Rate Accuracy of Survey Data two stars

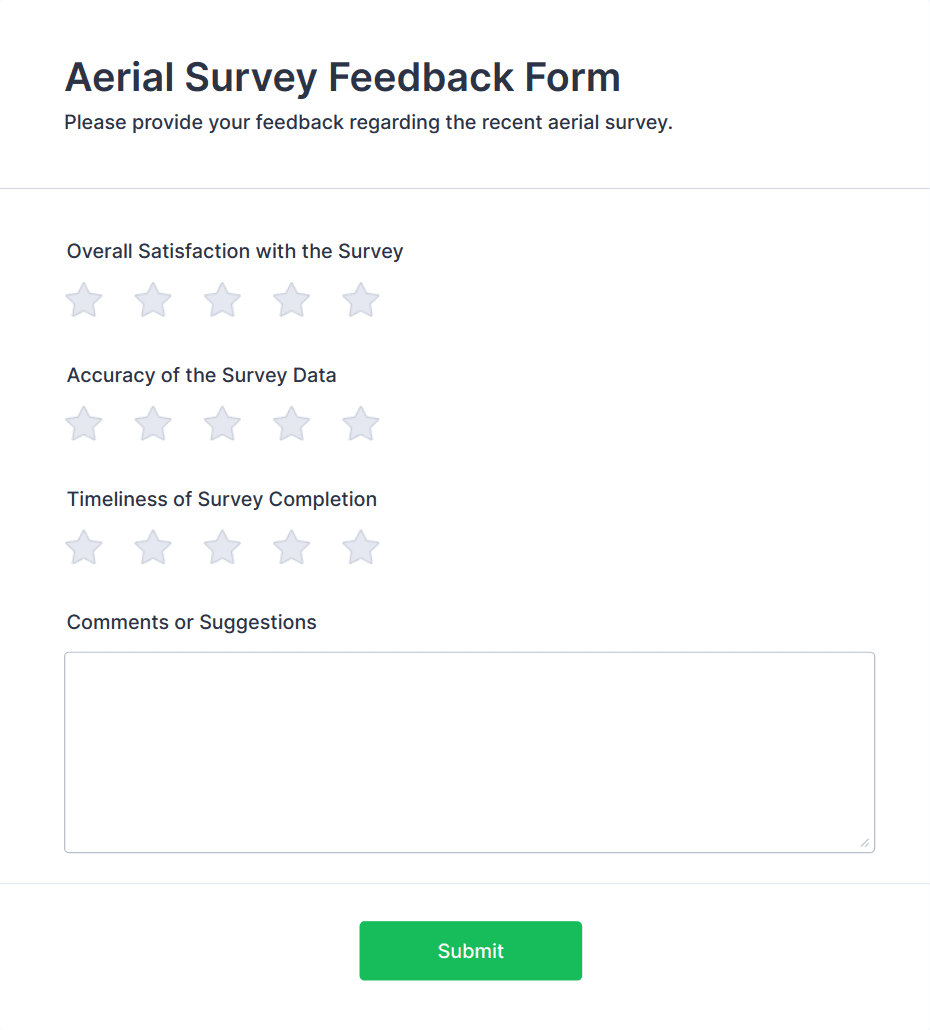153,423
